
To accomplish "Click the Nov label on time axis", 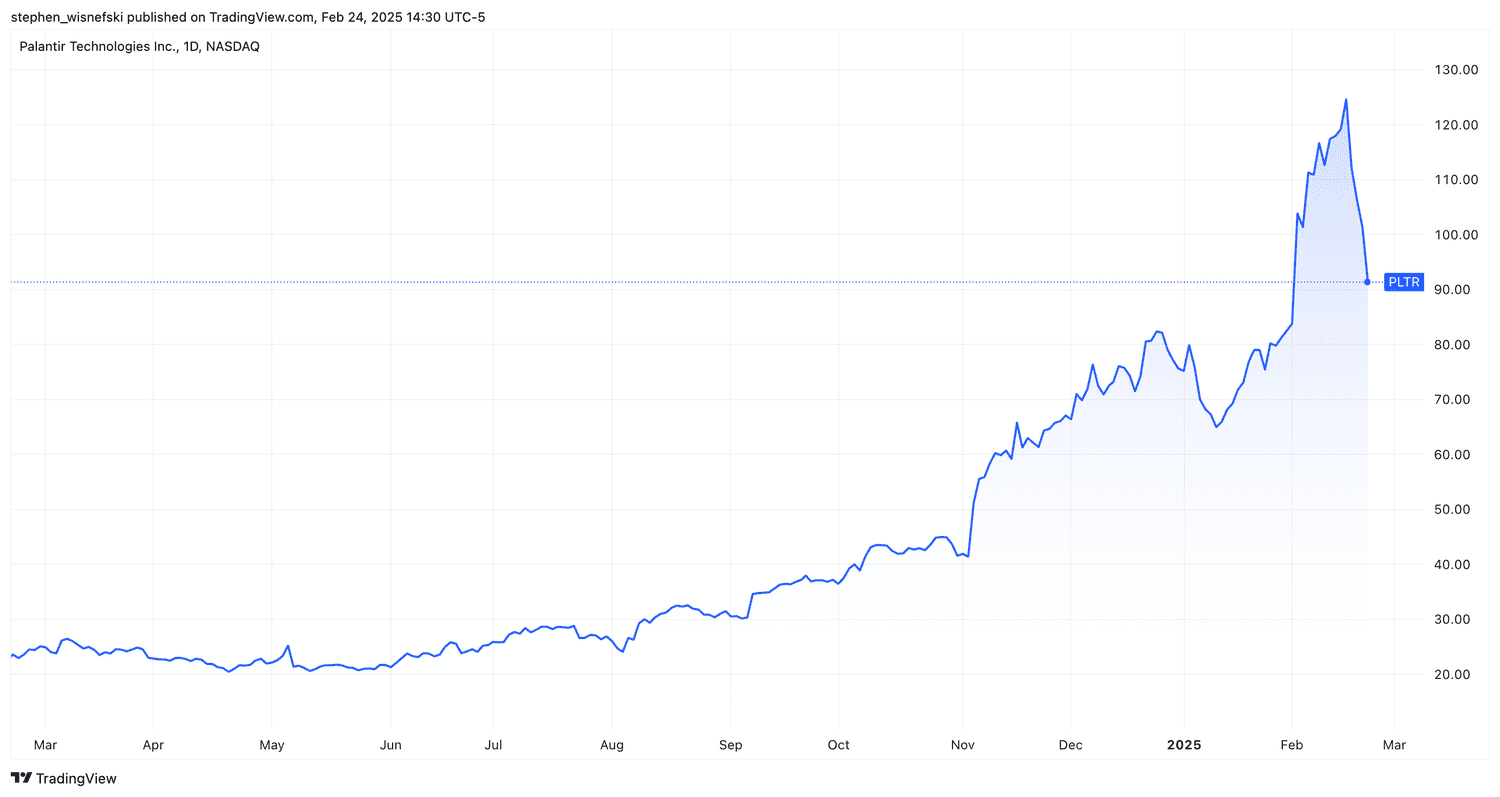I will coord(962,745).
